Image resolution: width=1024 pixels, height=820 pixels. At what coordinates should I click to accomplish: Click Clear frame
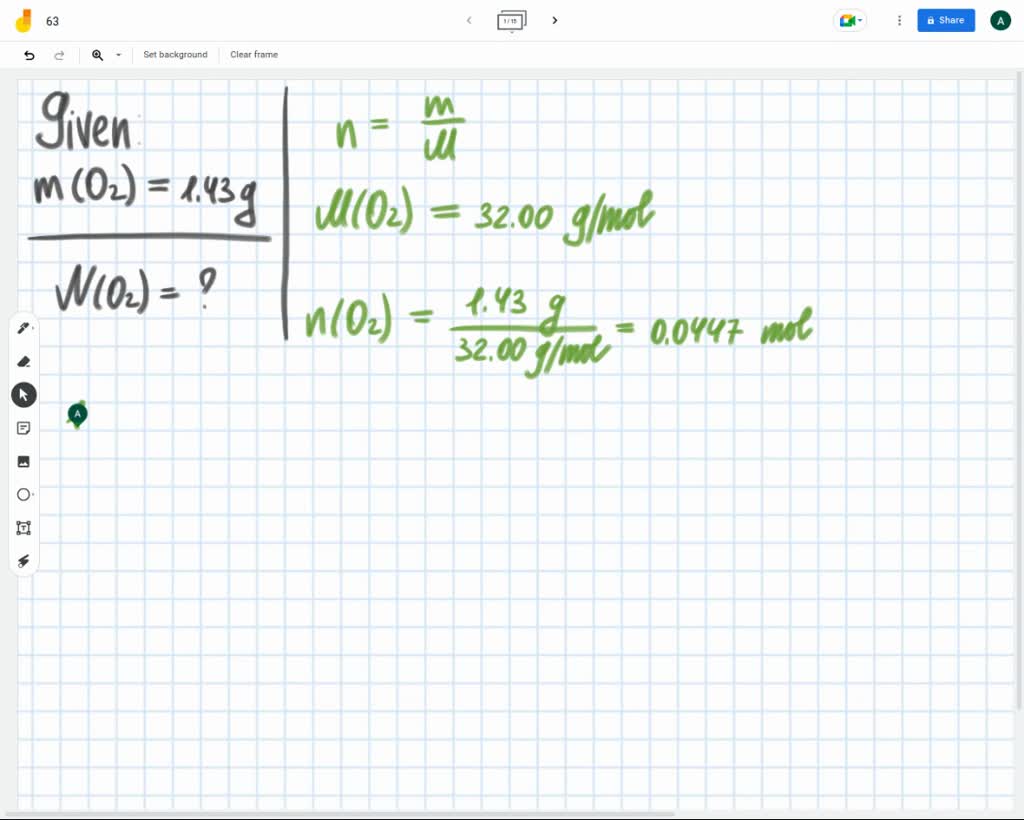click(x=253, y=55)
